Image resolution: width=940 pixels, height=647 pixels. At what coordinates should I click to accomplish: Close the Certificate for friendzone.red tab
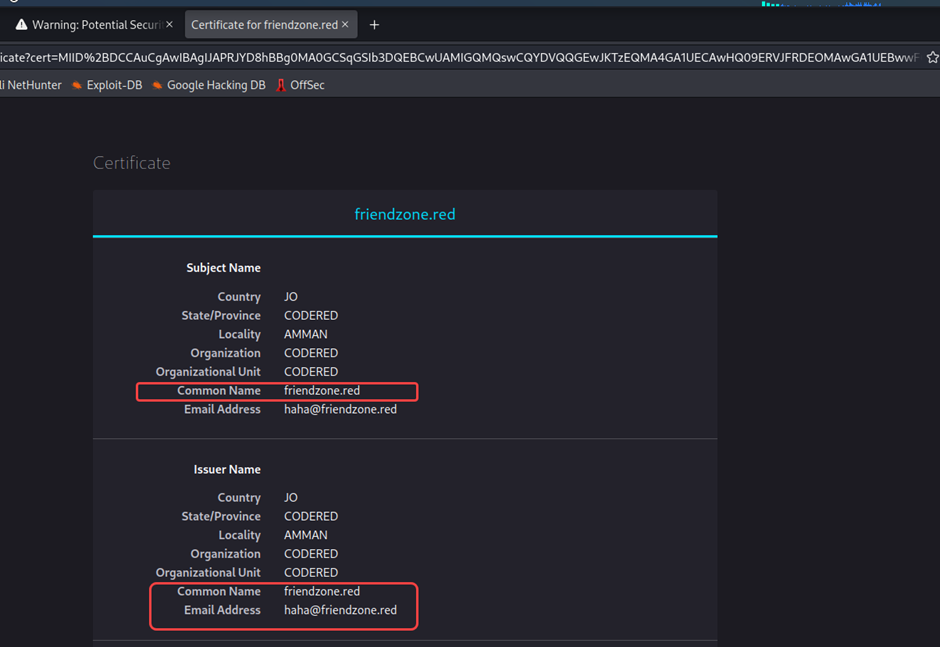346,25
